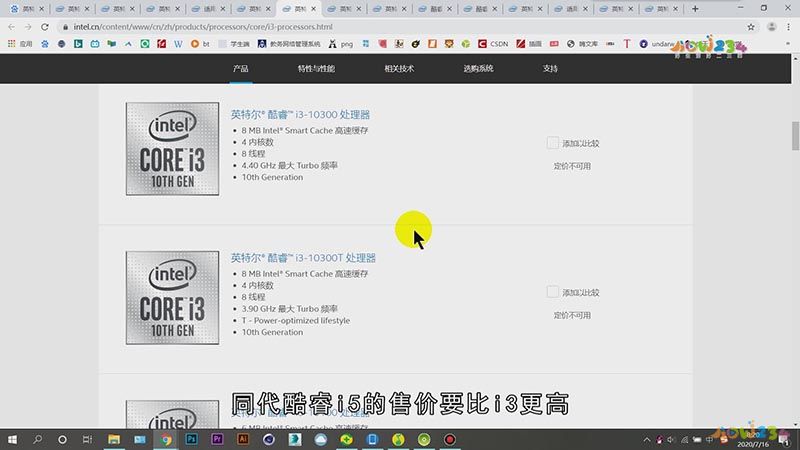
Task: Open the Chrome three-dot menu
Action: pyautogui.click(x=788, y=27)
